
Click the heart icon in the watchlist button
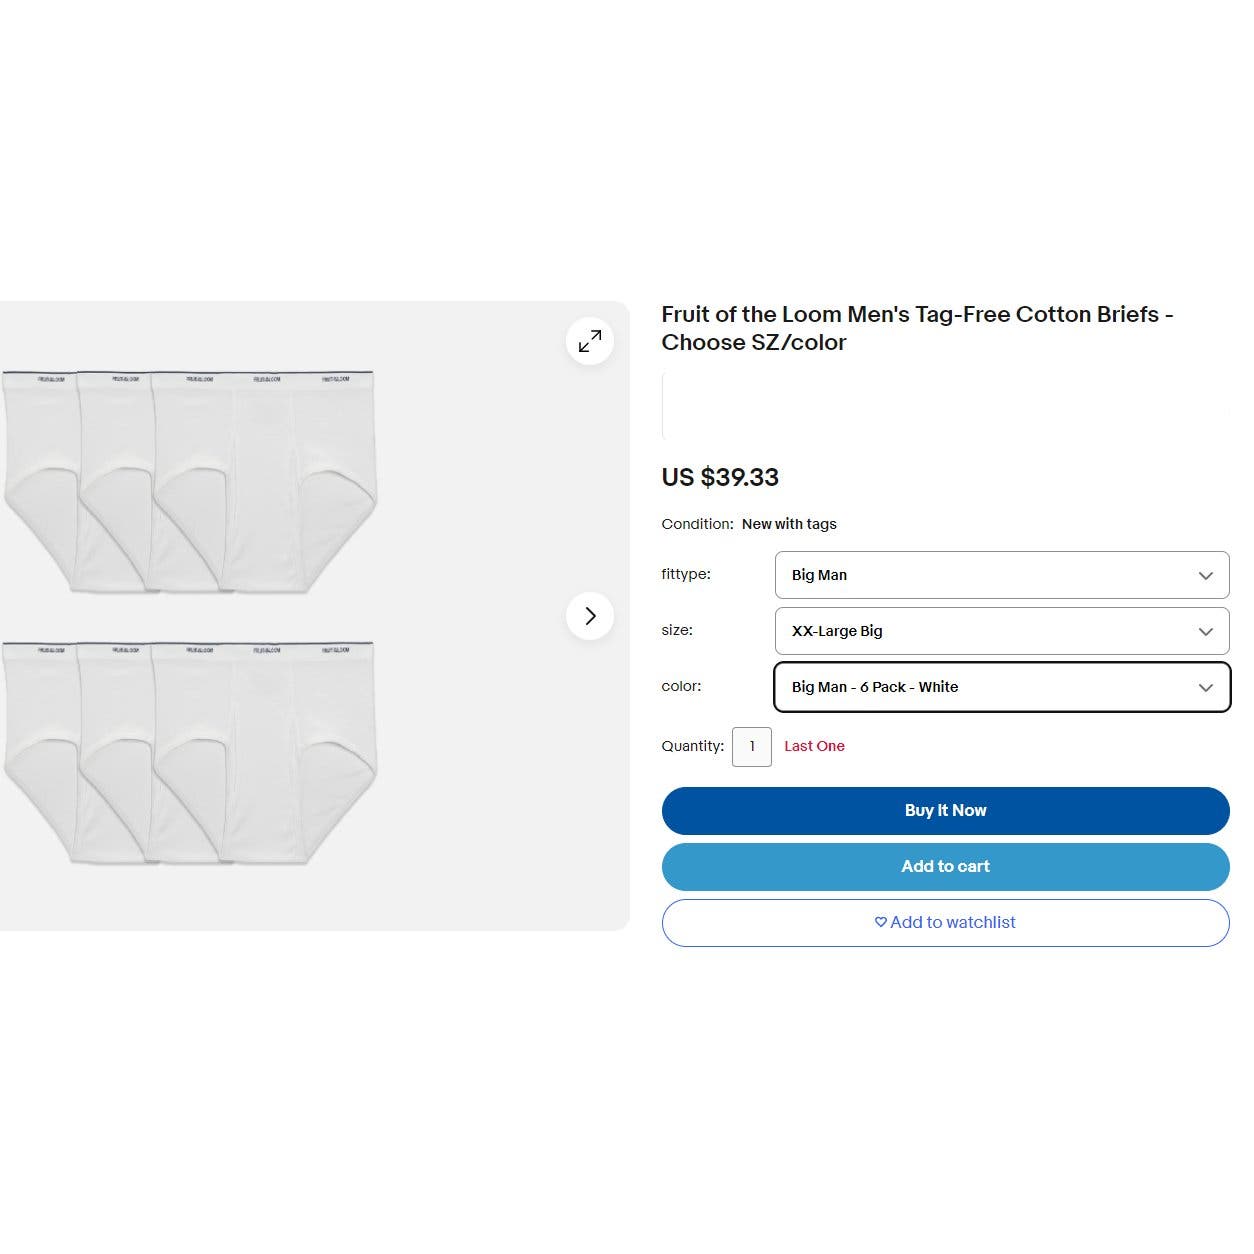click(x=880, y=922)
